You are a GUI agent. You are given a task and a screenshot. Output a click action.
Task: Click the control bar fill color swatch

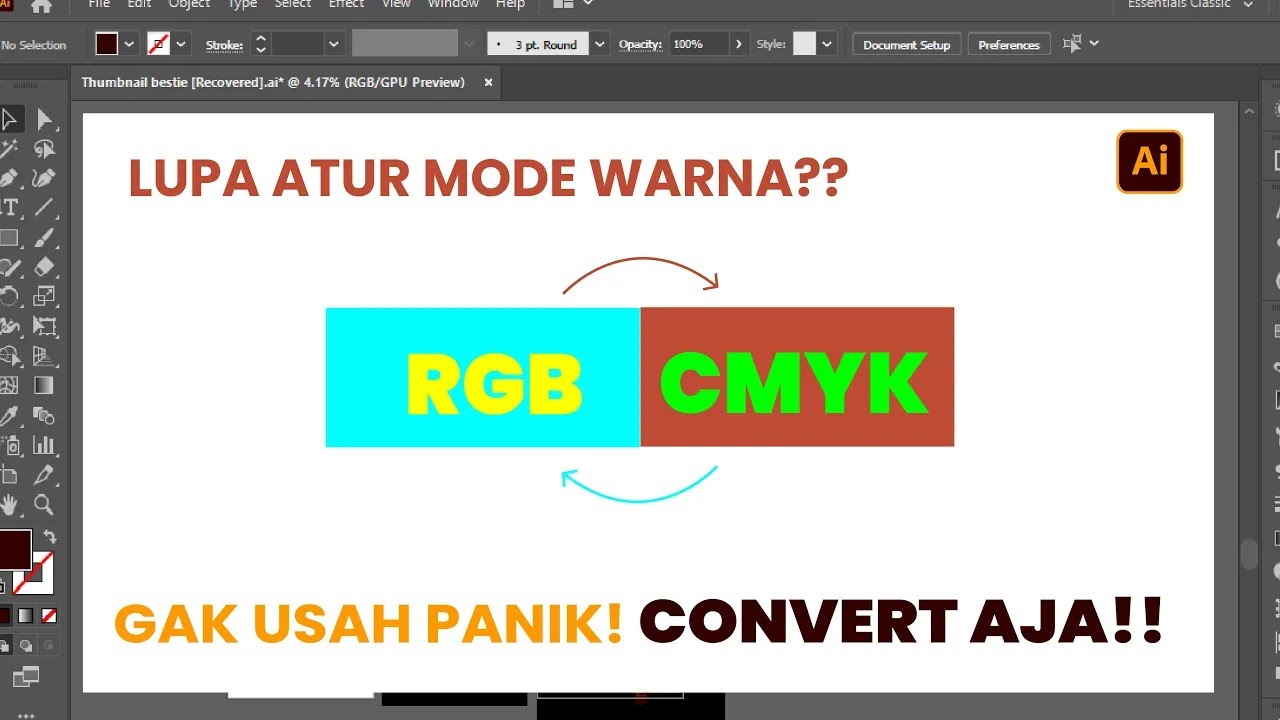[x=106, y=44]
